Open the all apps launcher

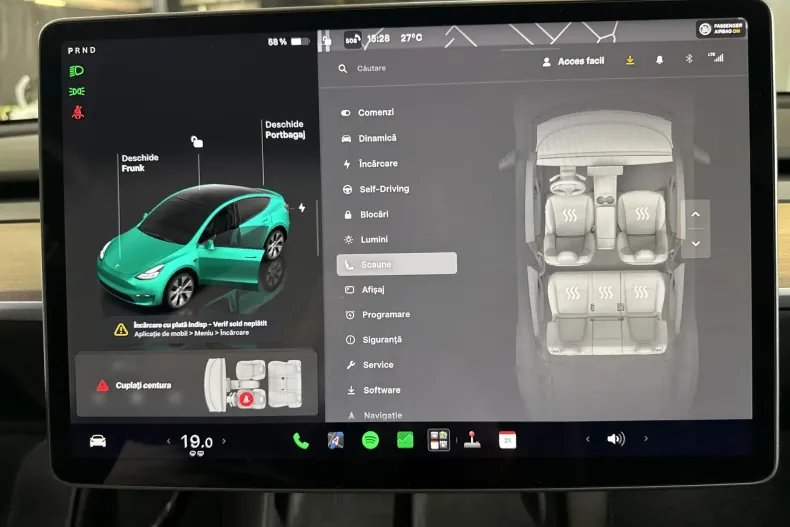pyautogui.click(x=439, y=440)
